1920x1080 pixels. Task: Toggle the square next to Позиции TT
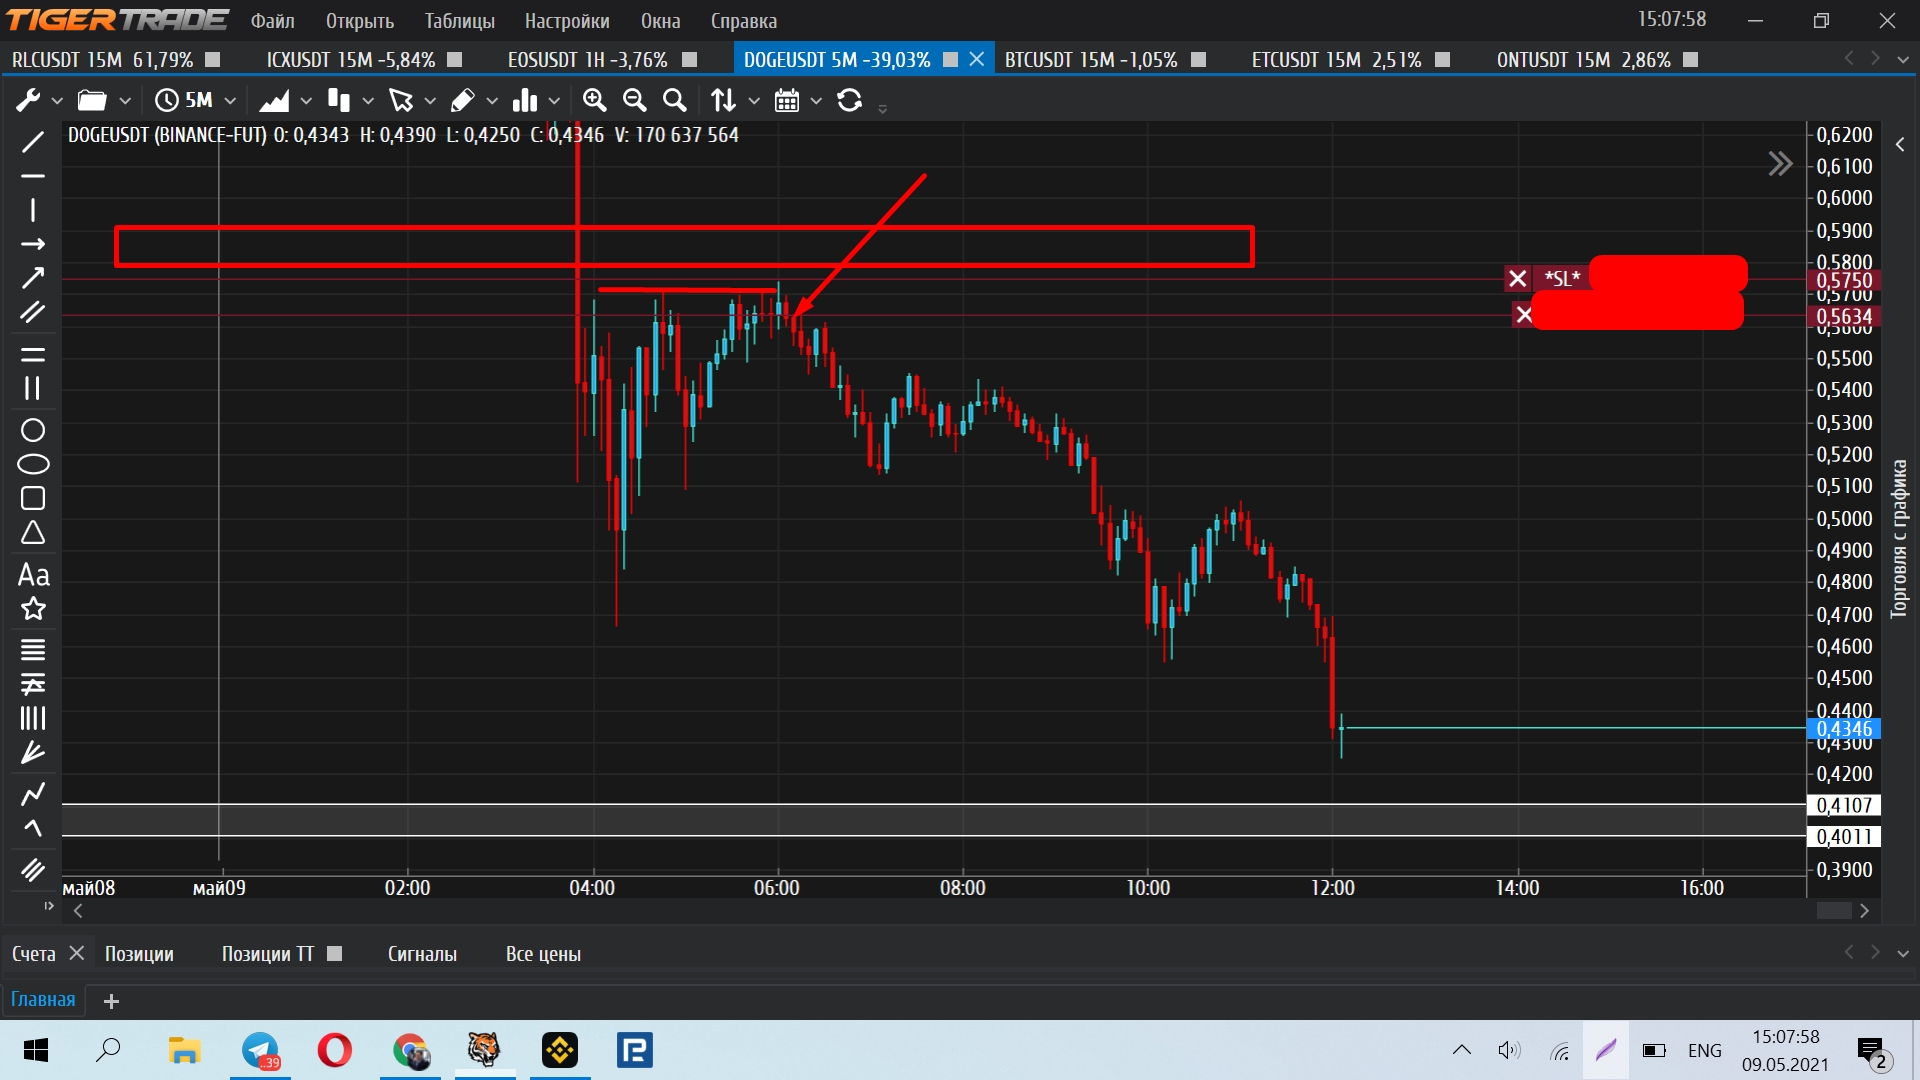pyautogui.click(x=335, y=954)
